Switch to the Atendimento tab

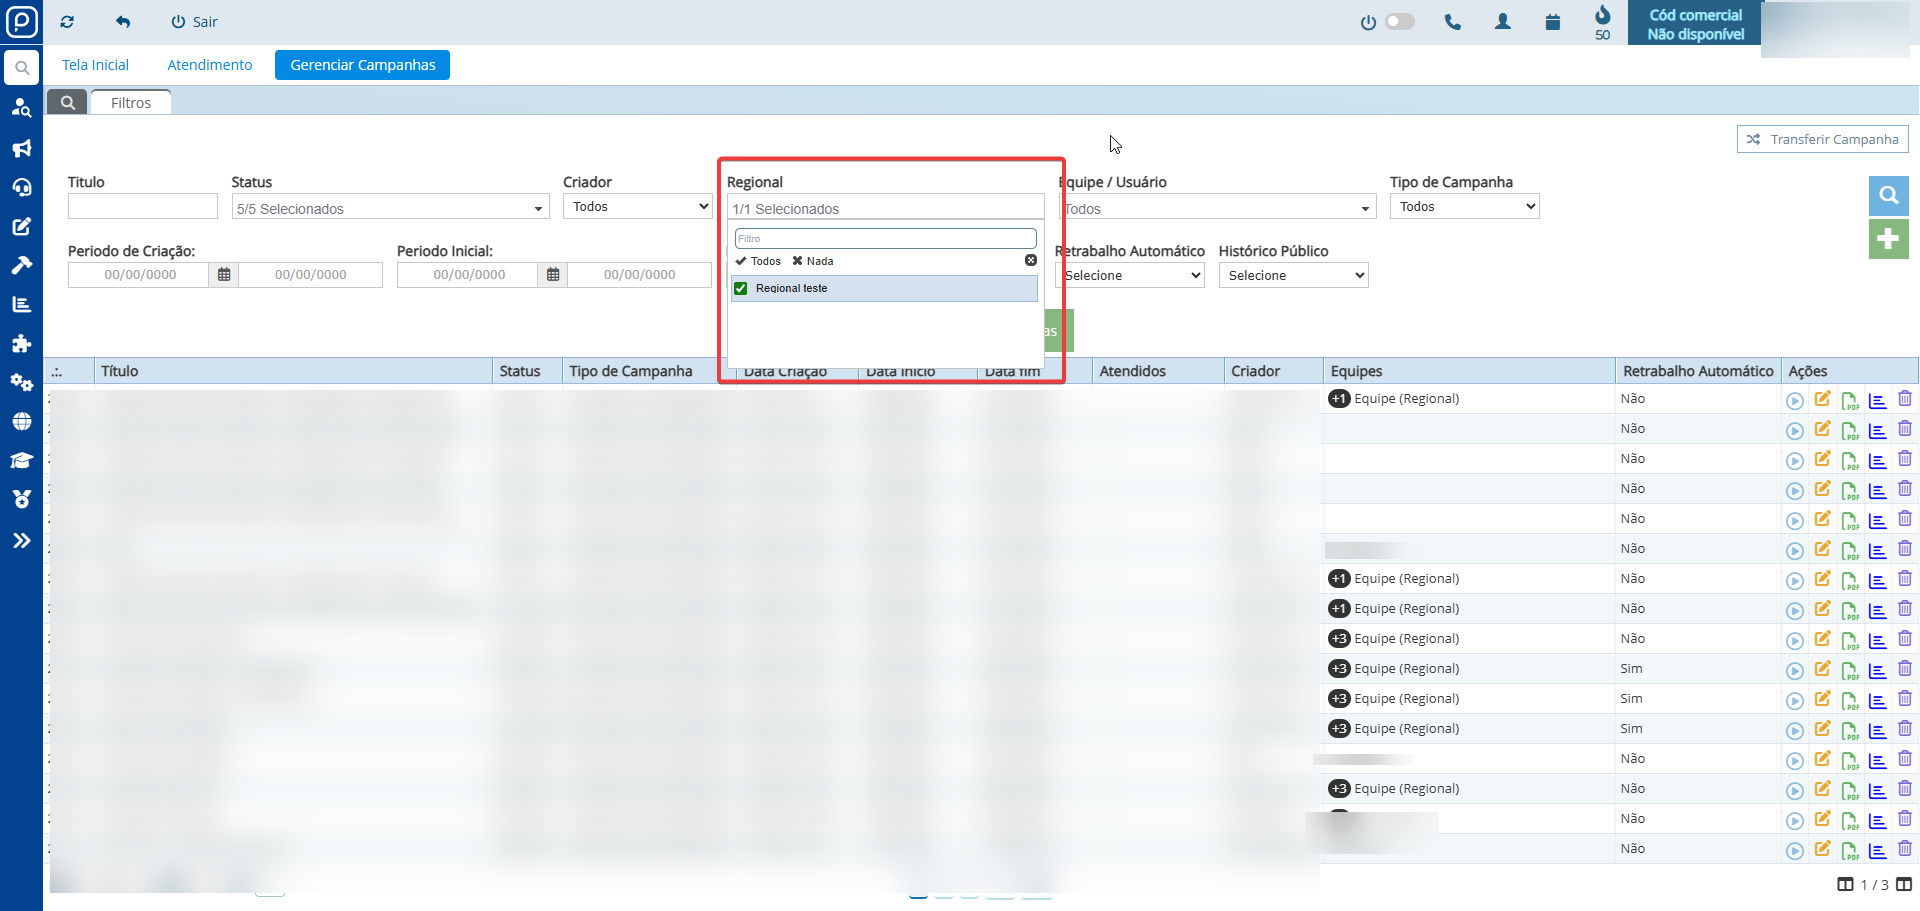coord(209,65)
